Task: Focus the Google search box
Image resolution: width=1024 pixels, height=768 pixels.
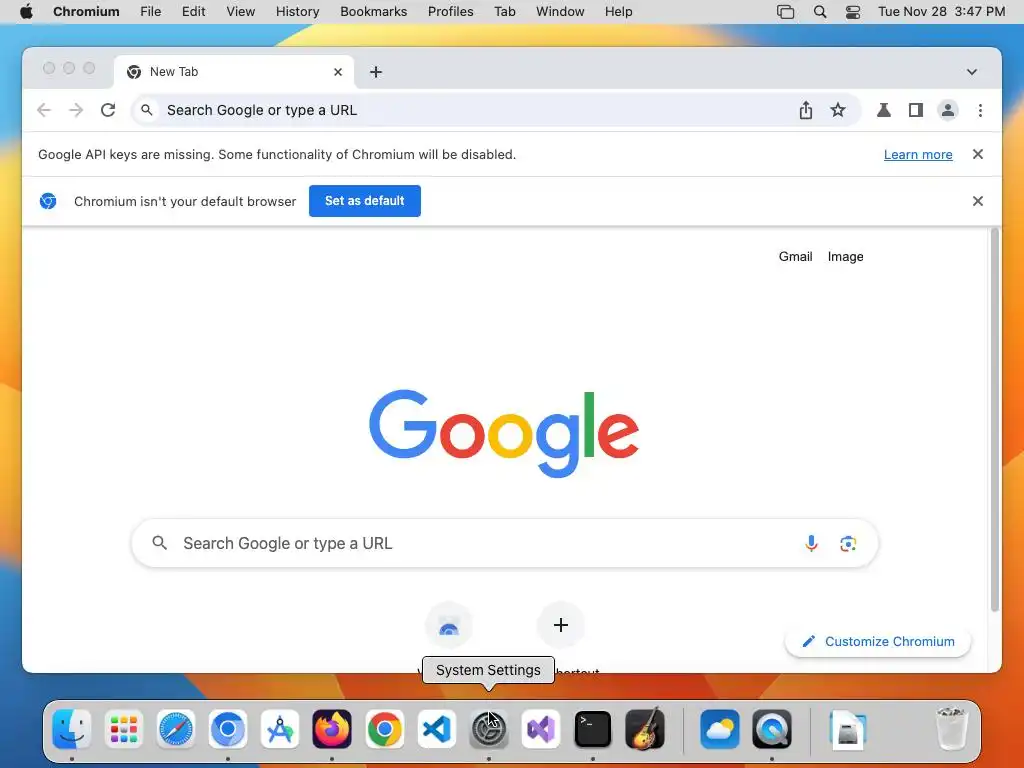Action: click(504, 543)
